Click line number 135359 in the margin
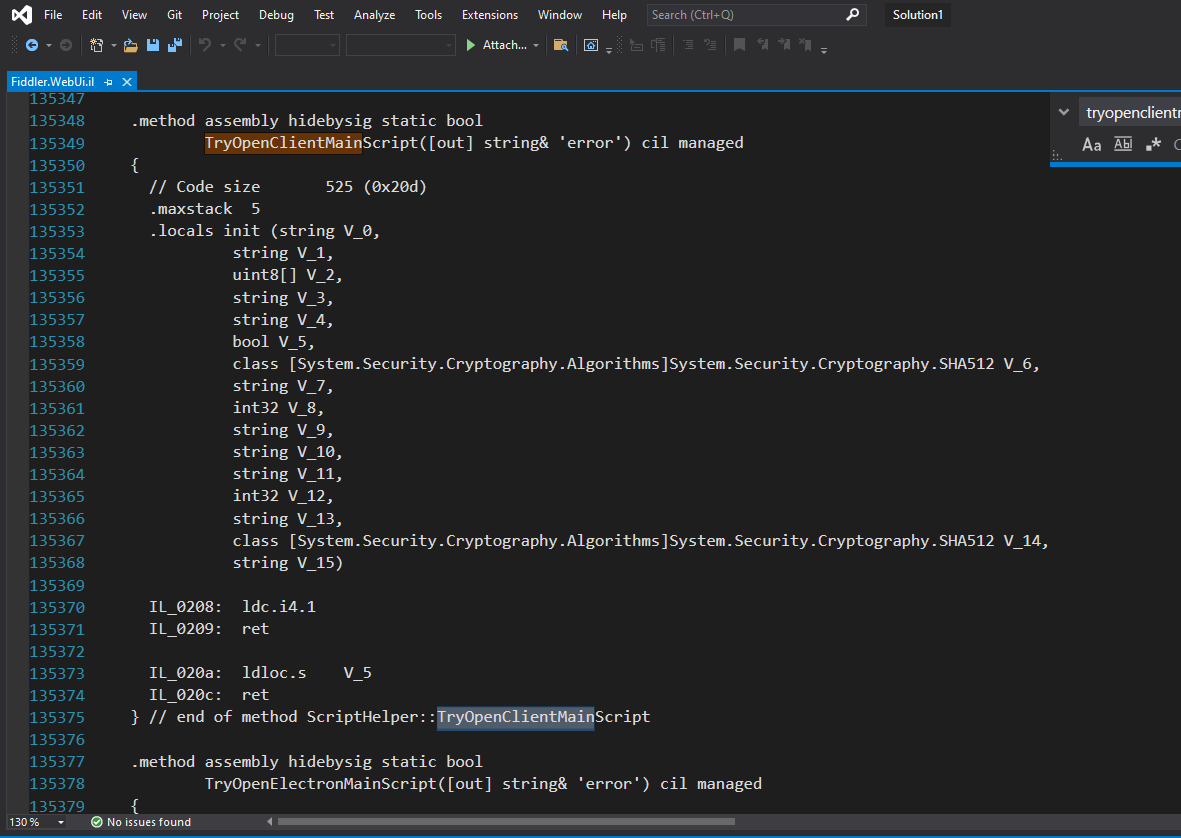 tap(57, 364)
